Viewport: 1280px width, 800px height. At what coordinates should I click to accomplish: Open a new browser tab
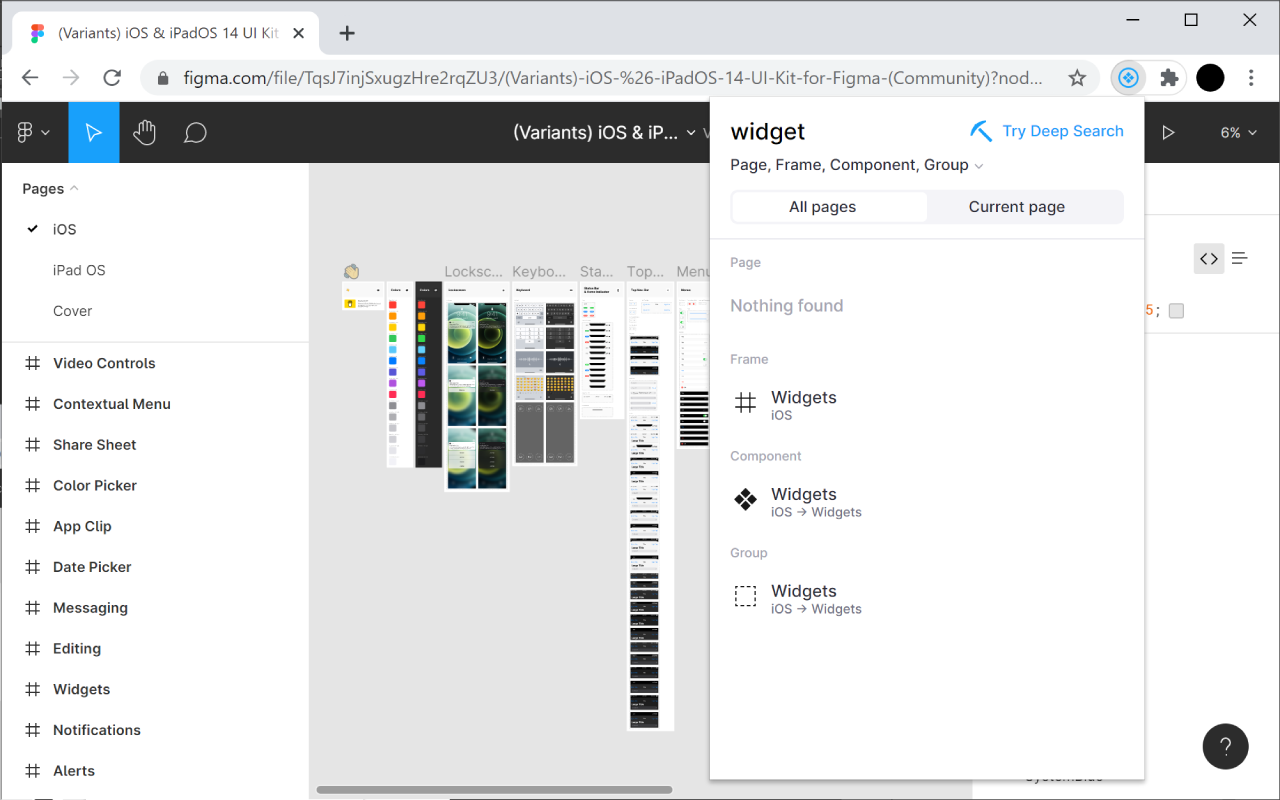point(347,33)
